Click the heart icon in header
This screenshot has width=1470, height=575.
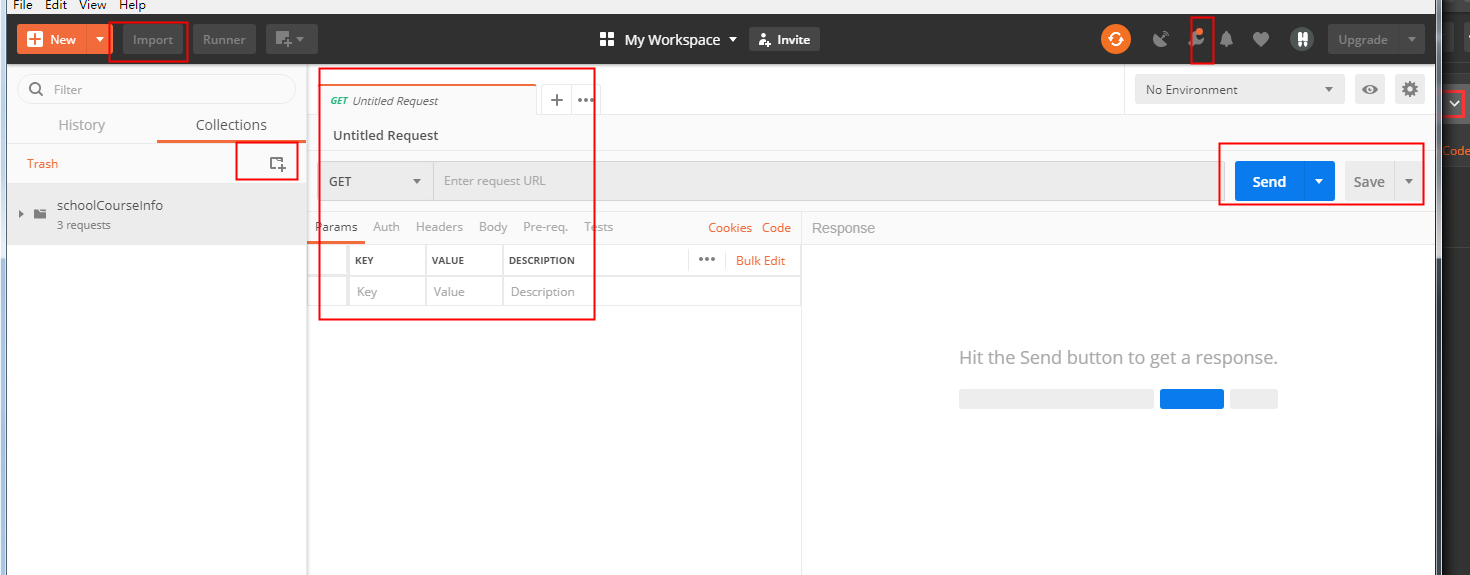click(1261, 40)
